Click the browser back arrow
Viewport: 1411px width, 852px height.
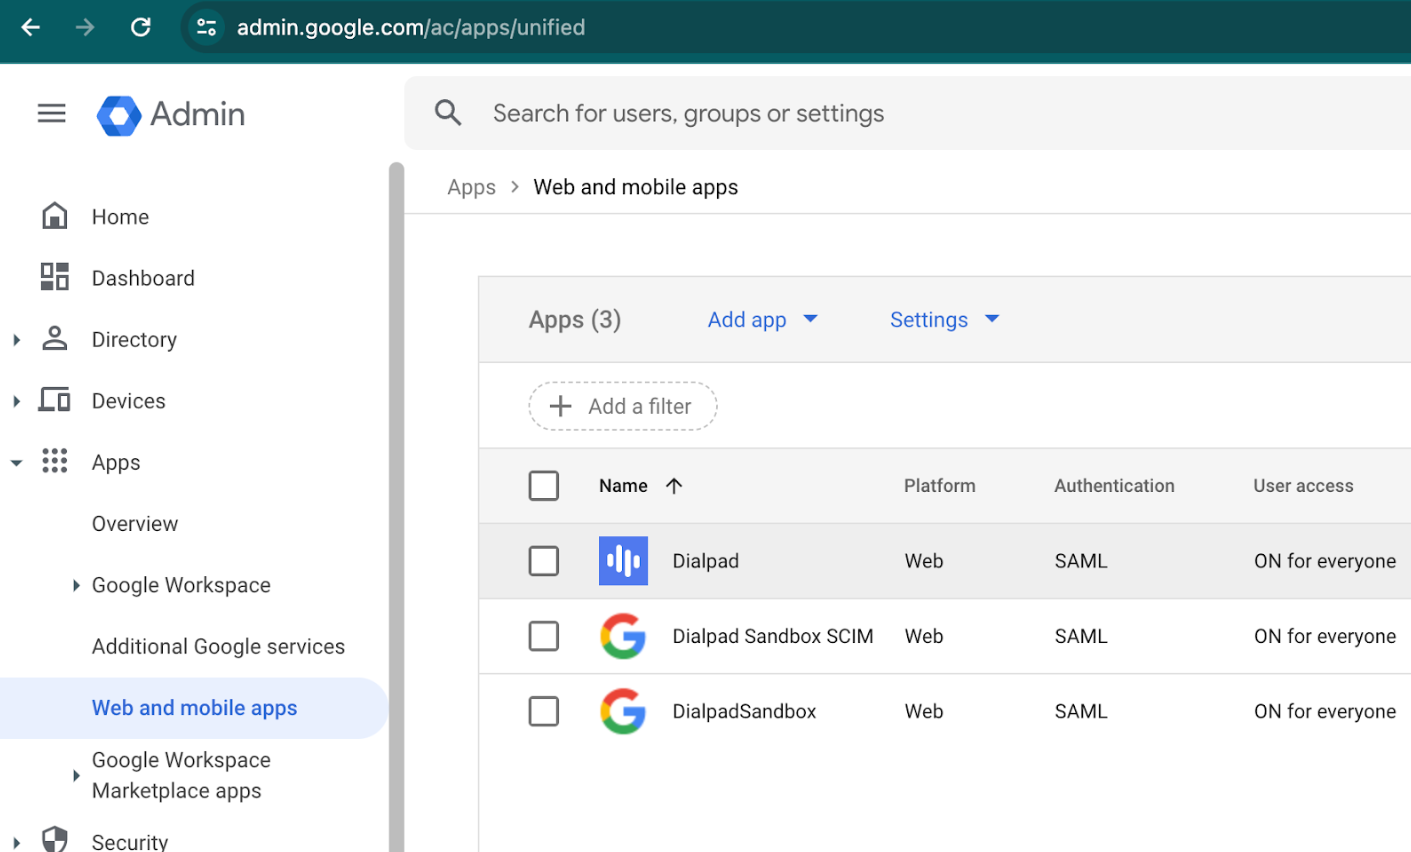[31, 27]
